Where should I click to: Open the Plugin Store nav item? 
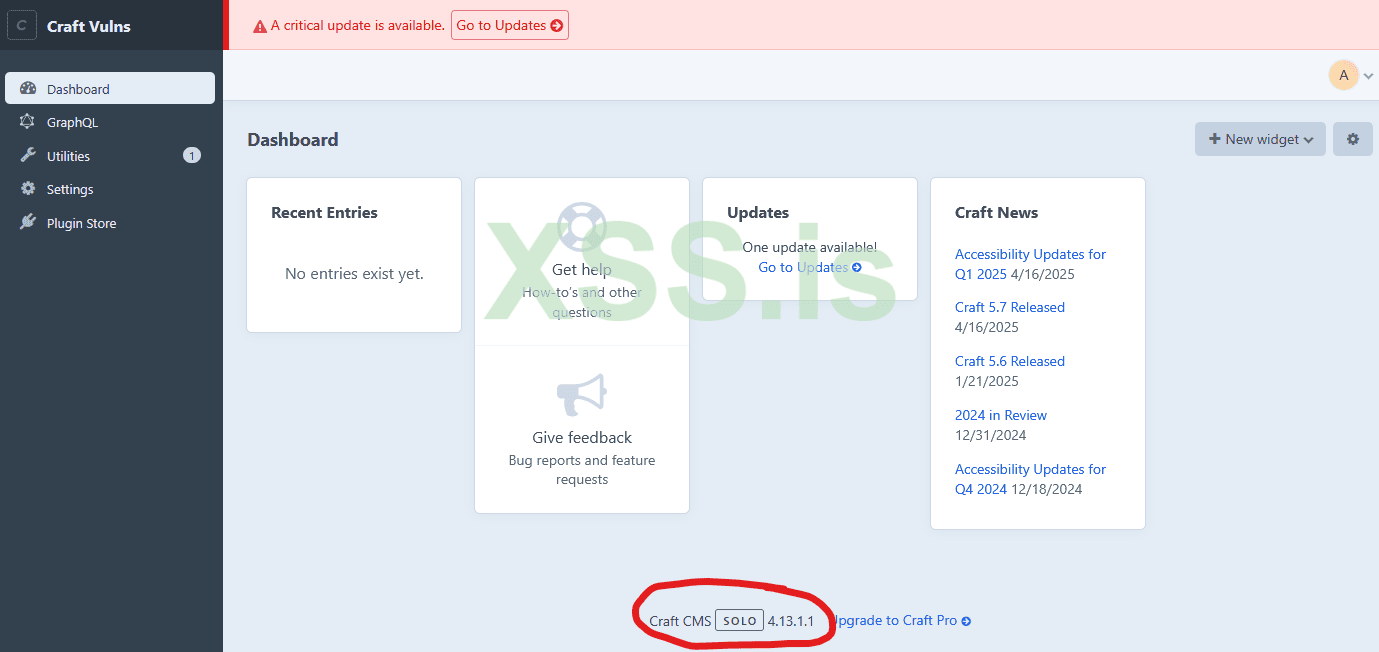coord(110,223)
